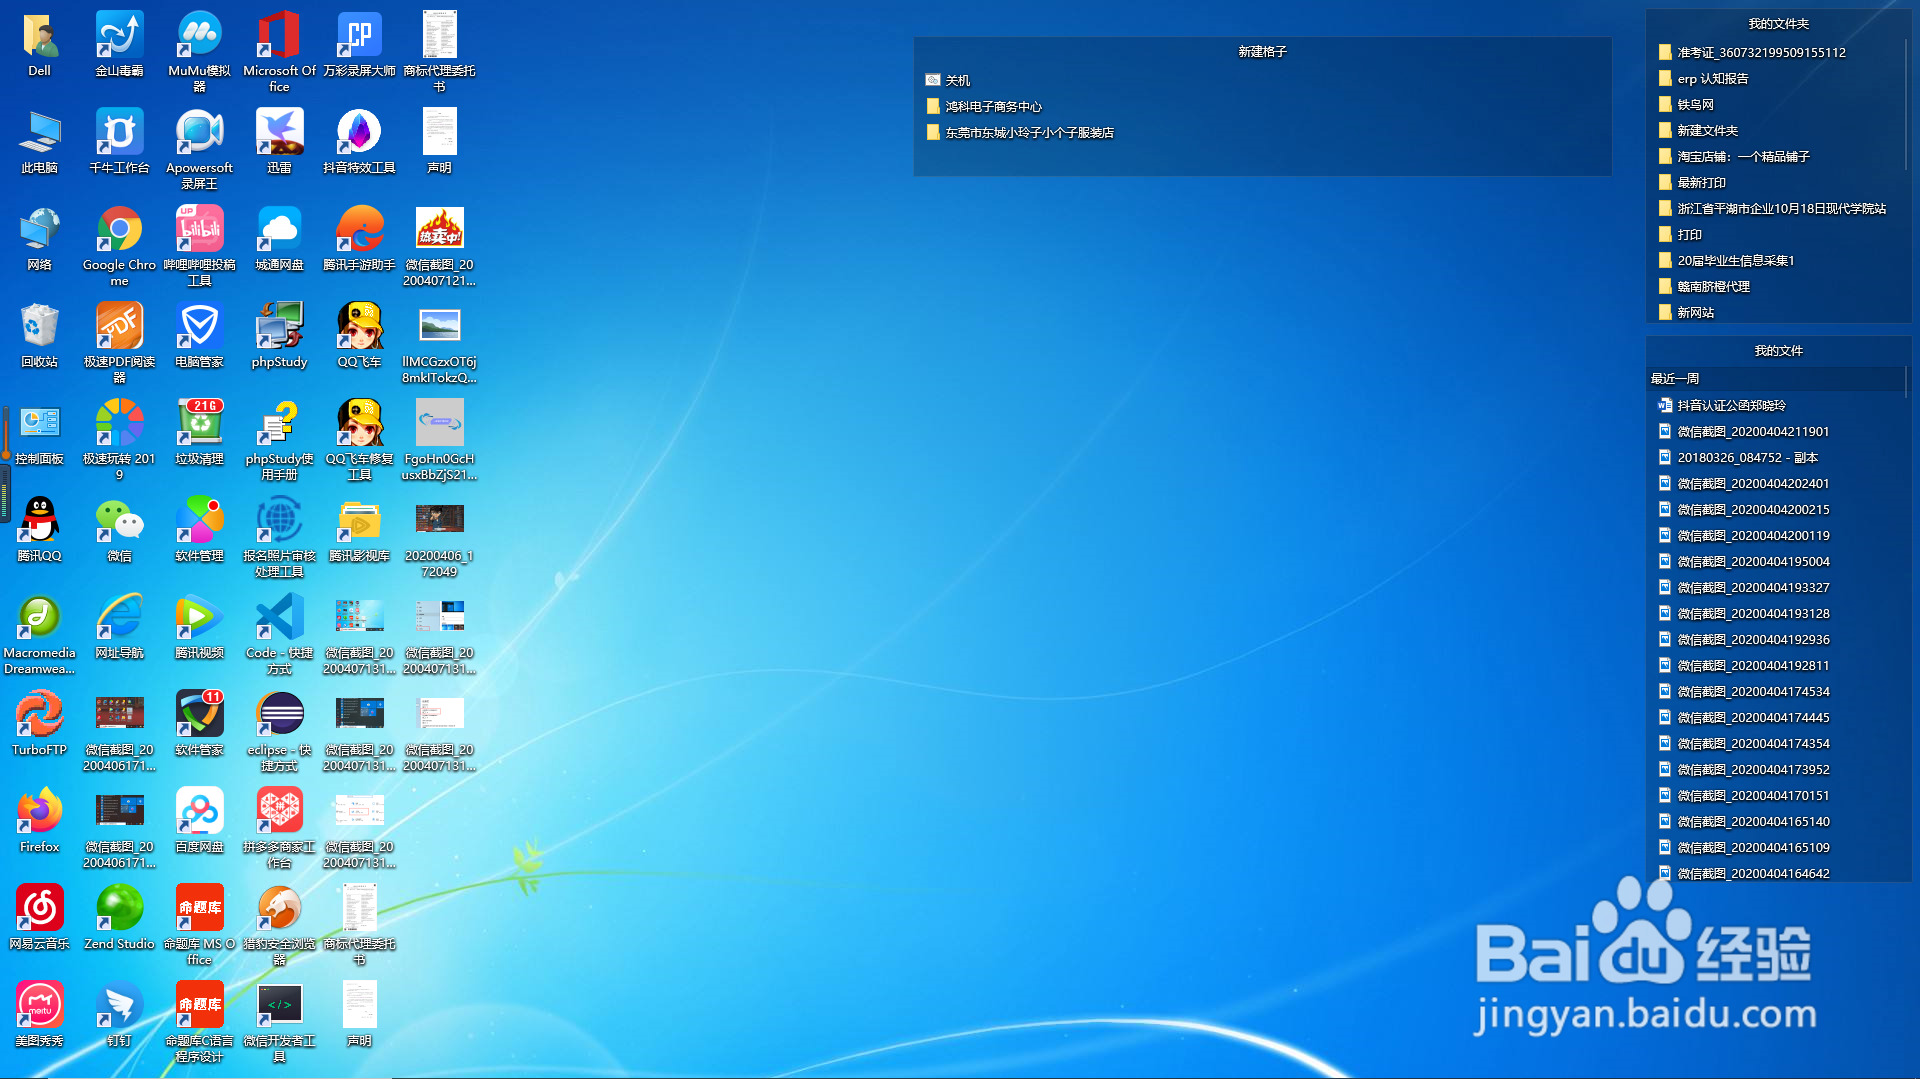
Task: Open 此电脑 computer icon
Action: point(39,133)
